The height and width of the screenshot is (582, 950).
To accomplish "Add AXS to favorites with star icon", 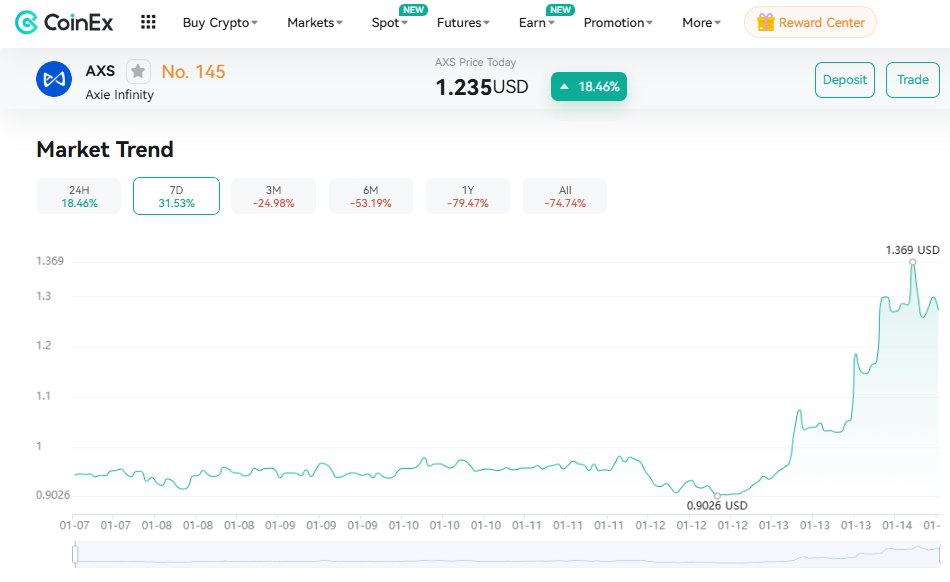I will 138,71.
